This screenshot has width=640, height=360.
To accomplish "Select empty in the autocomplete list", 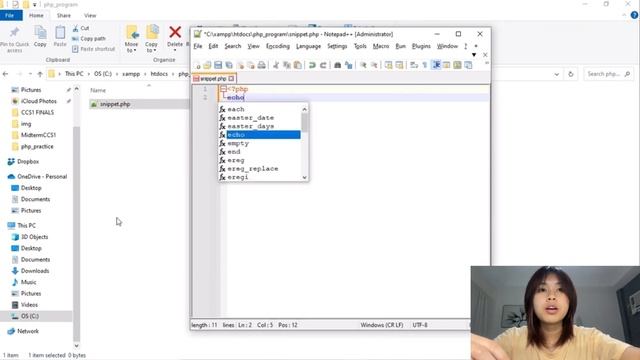I will click(x=260, y=143).
